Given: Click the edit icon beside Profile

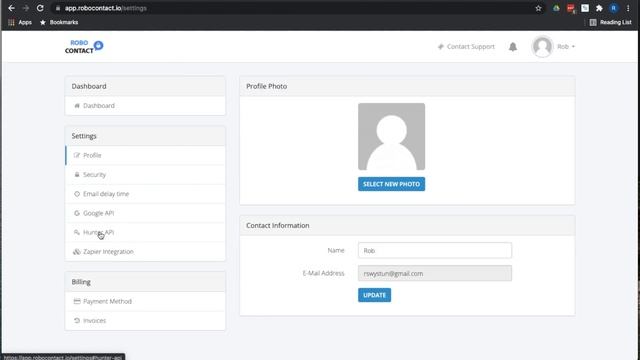Looking at the screenshot, I should (x=77, y=155).
